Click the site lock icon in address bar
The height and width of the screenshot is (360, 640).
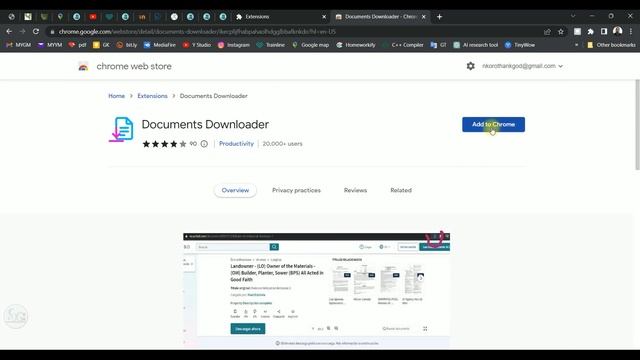pyautogui.click(x=52, y=32)
